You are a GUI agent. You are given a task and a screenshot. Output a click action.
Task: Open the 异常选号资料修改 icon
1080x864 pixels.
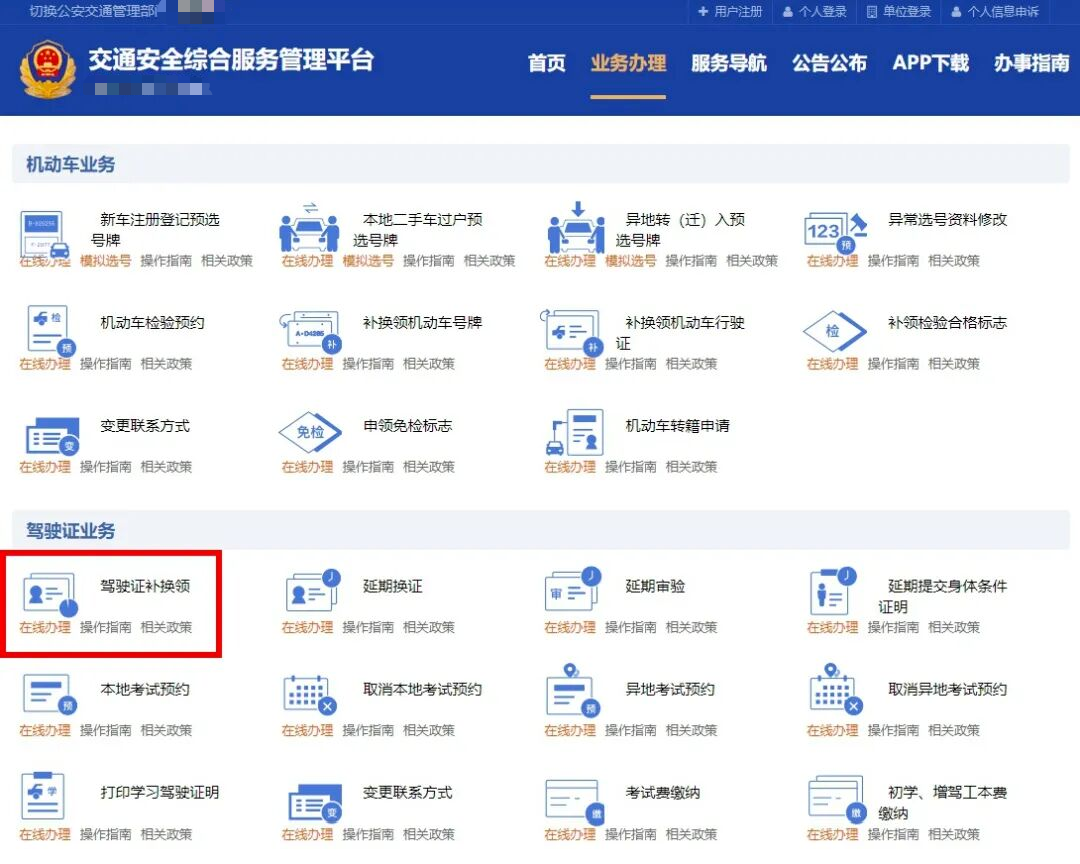[x=835, y=232]
